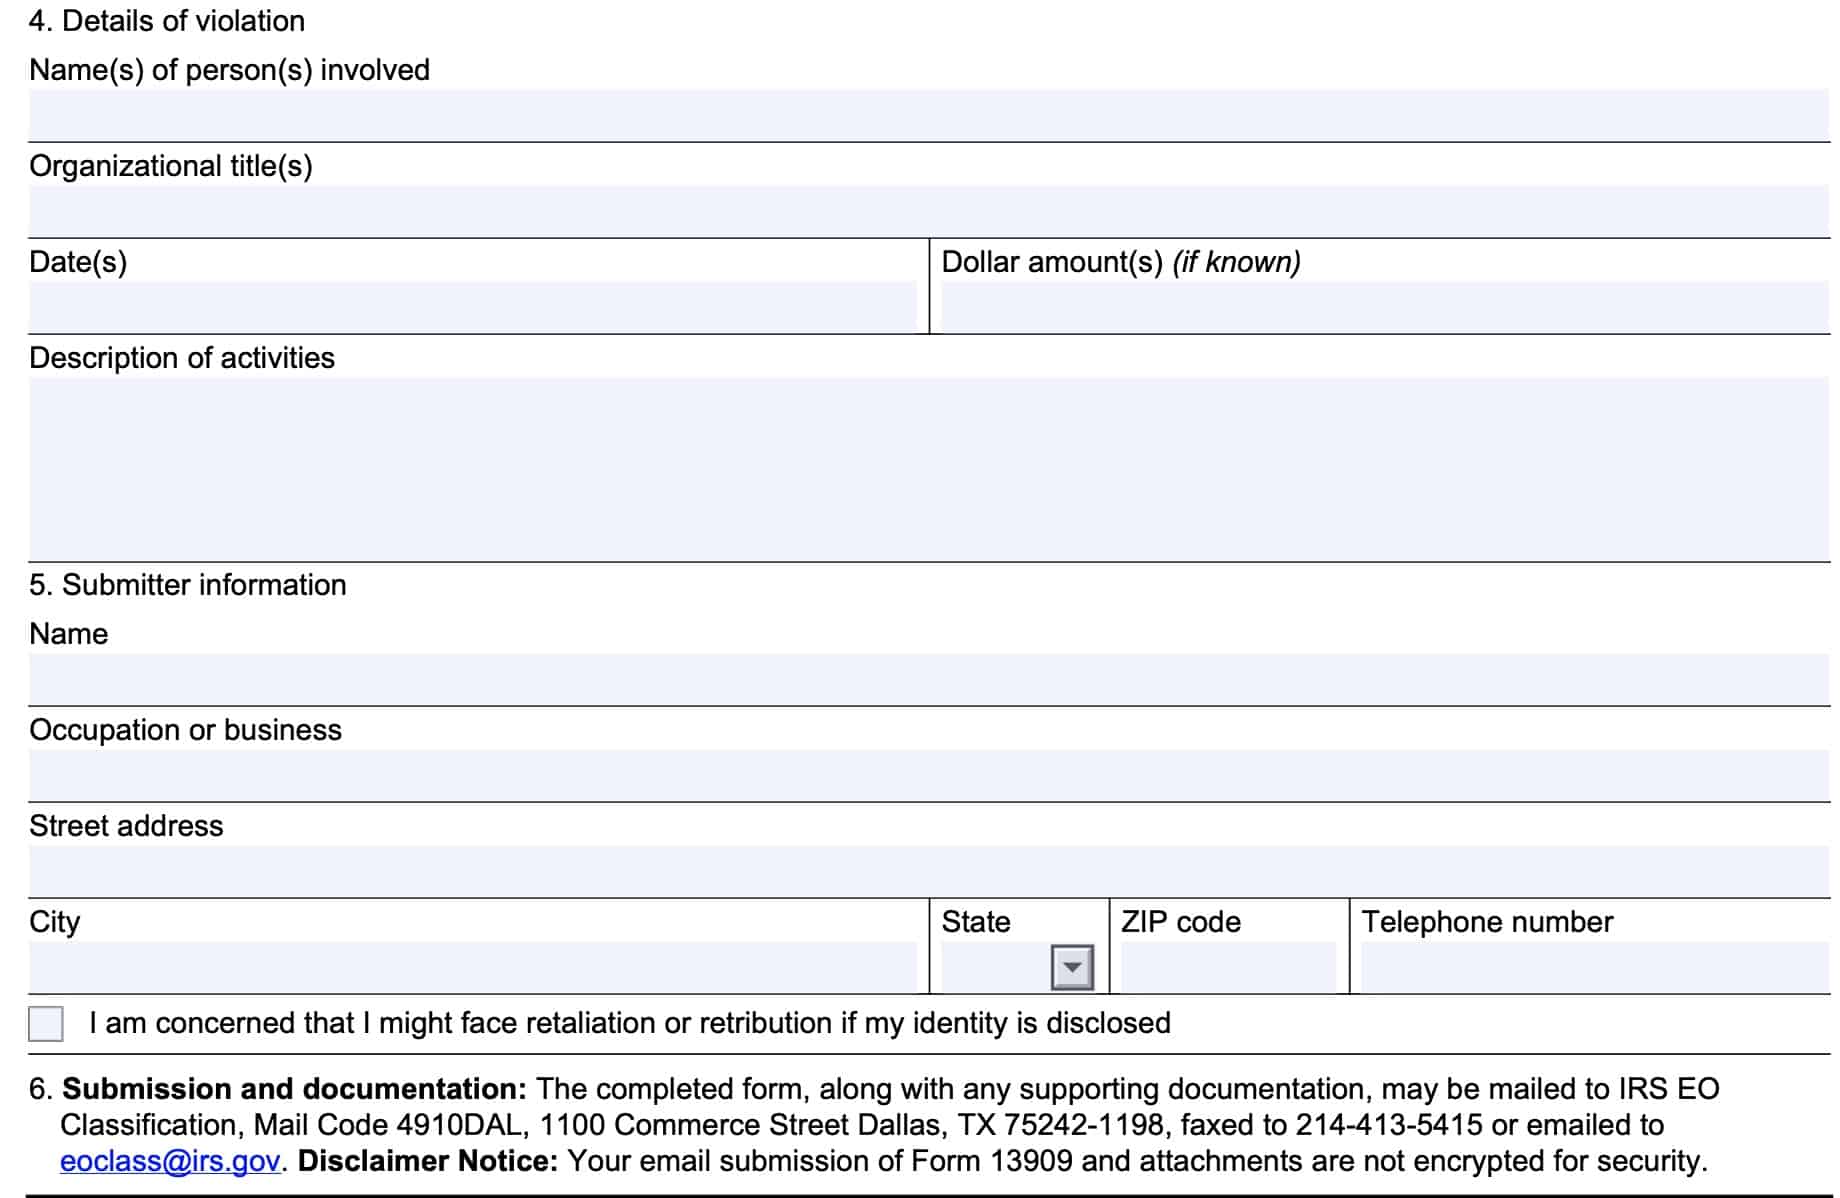Viewport: 1840px width, 1198px height.
Task: Open the eoclass@irs.gov email link
Action: point(170,1161)
